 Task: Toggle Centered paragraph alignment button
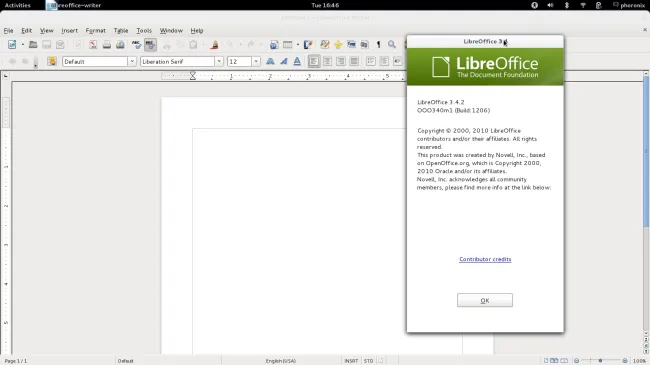point(327,61)
